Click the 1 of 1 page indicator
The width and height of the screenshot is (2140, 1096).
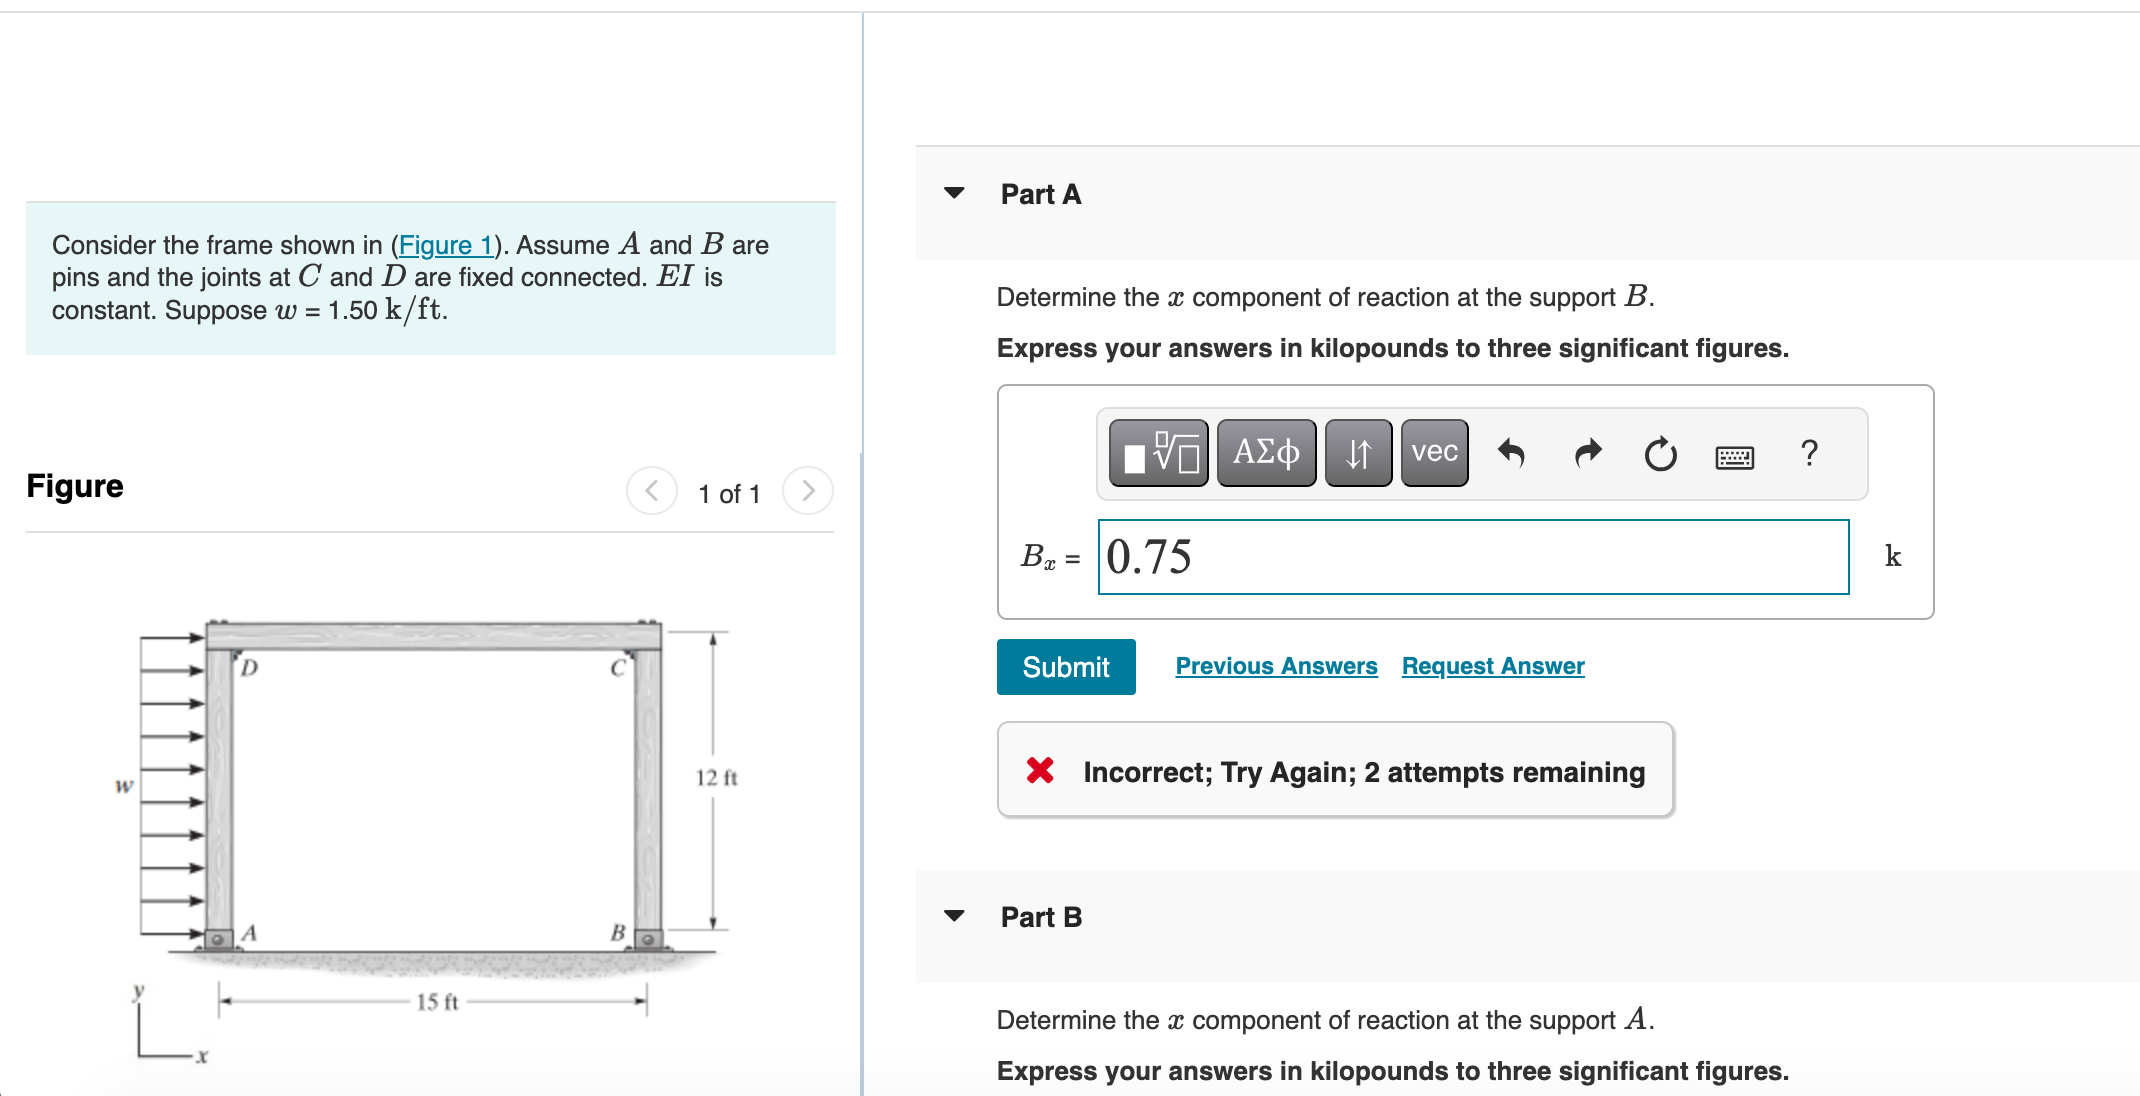(x=729, y=492)
